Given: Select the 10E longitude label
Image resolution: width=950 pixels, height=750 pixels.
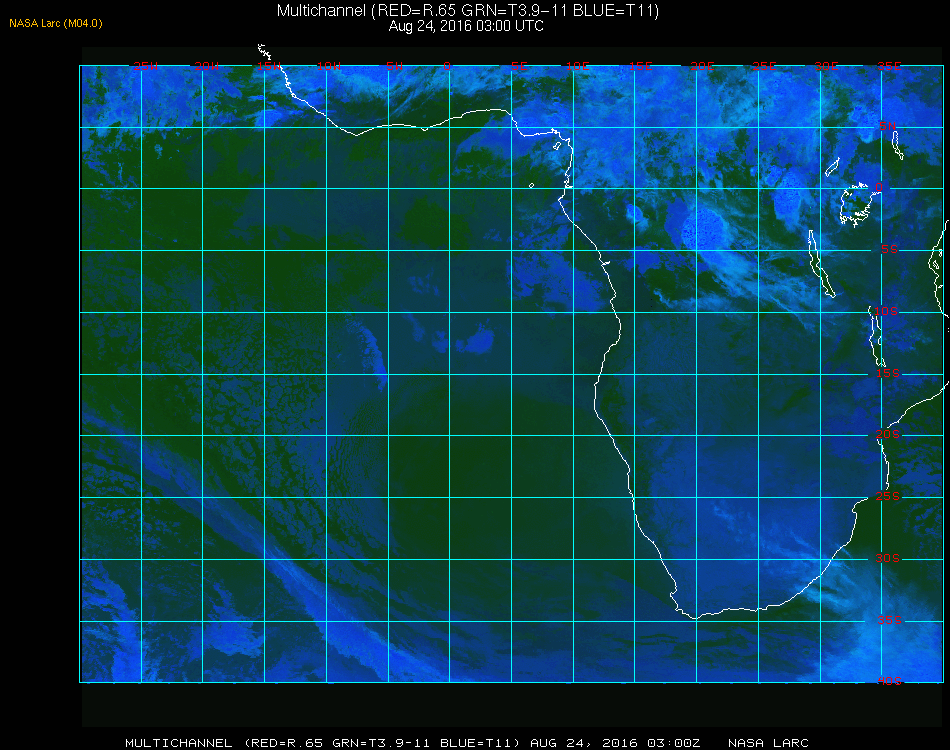Looking at the screenshot, I should [x=577, y=66].
